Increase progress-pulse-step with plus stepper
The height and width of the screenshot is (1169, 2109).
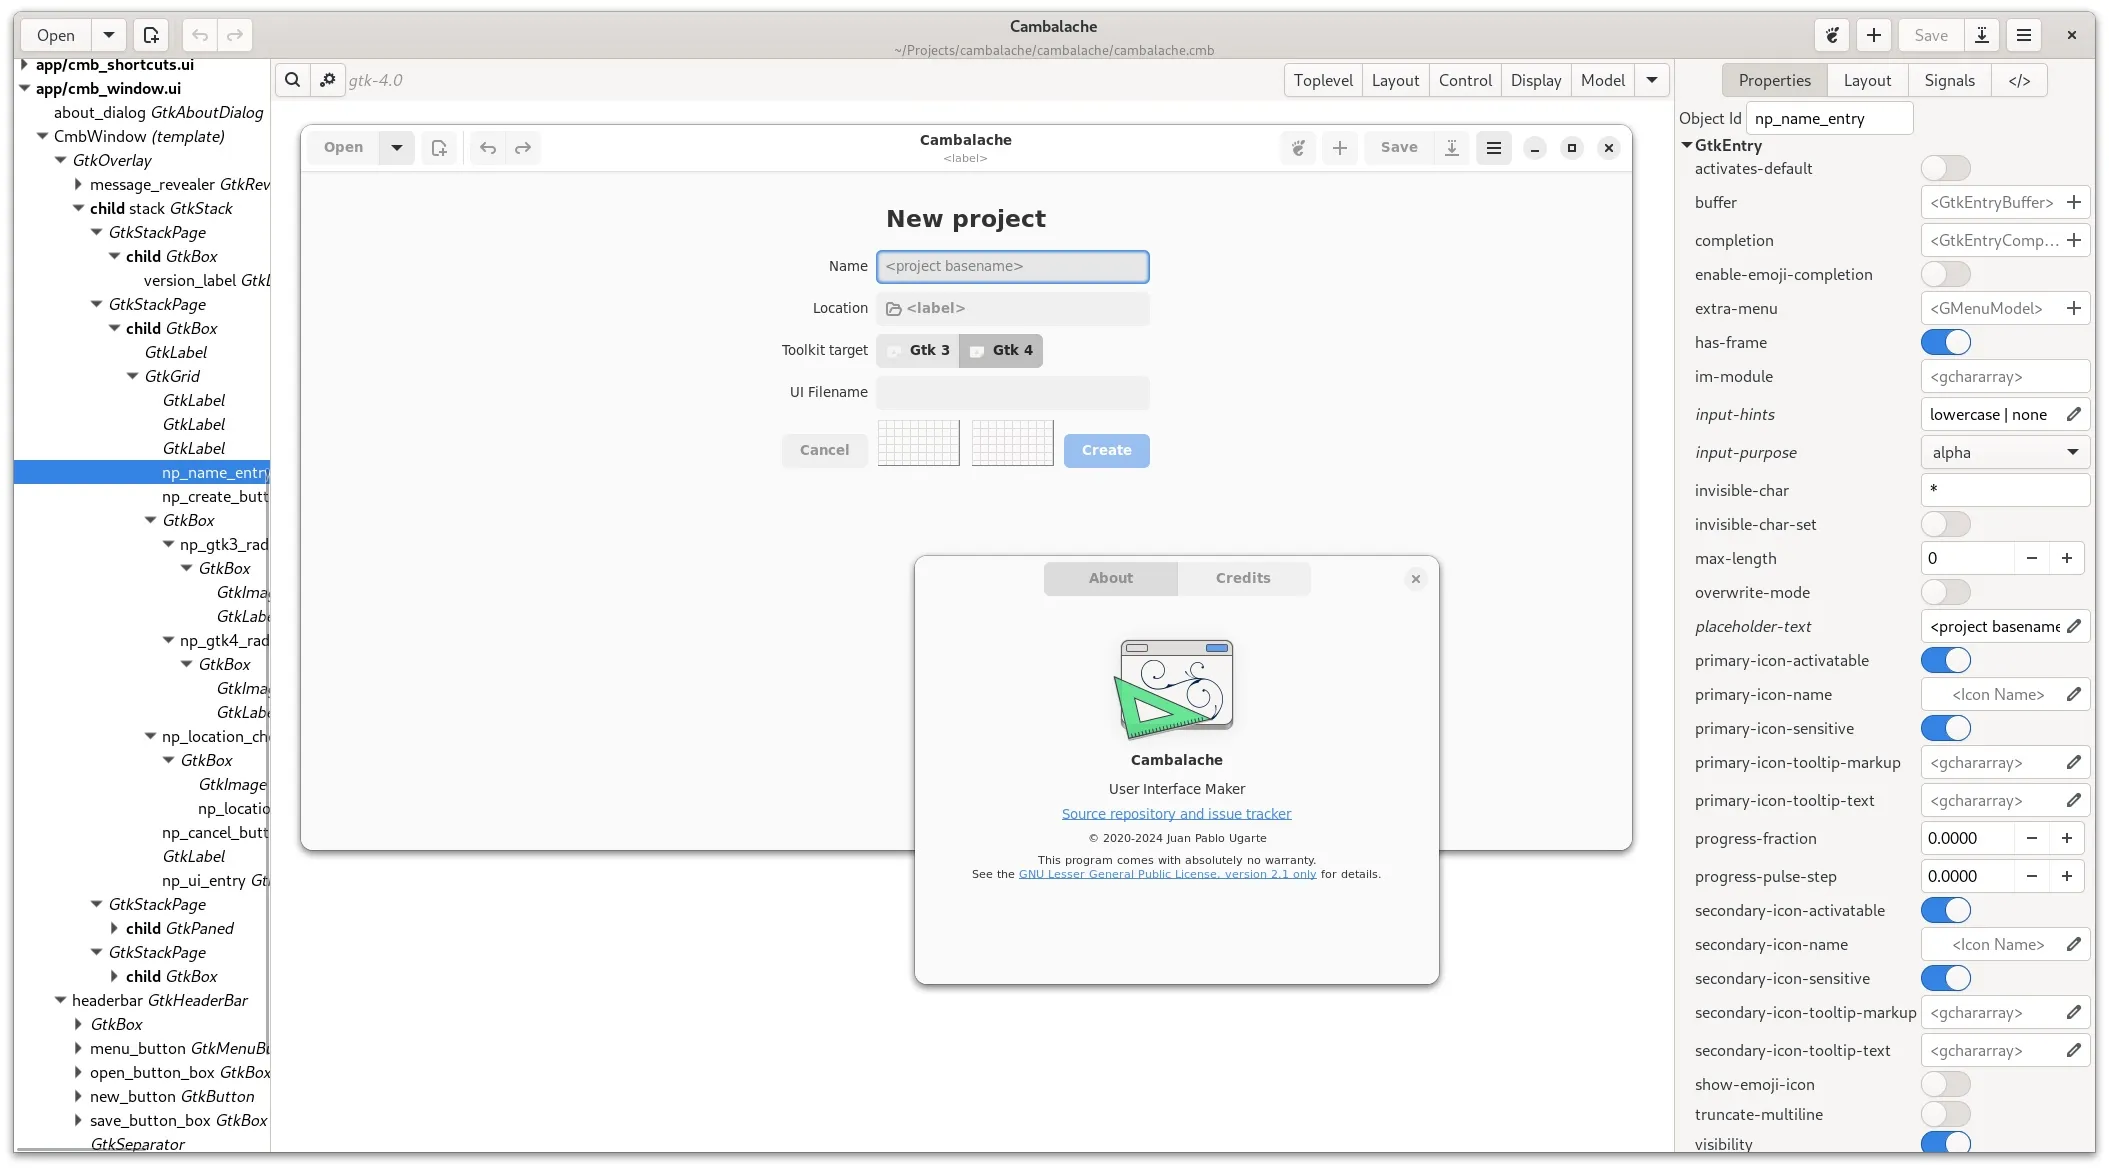pyautogui.click(x=2066, y=876)
